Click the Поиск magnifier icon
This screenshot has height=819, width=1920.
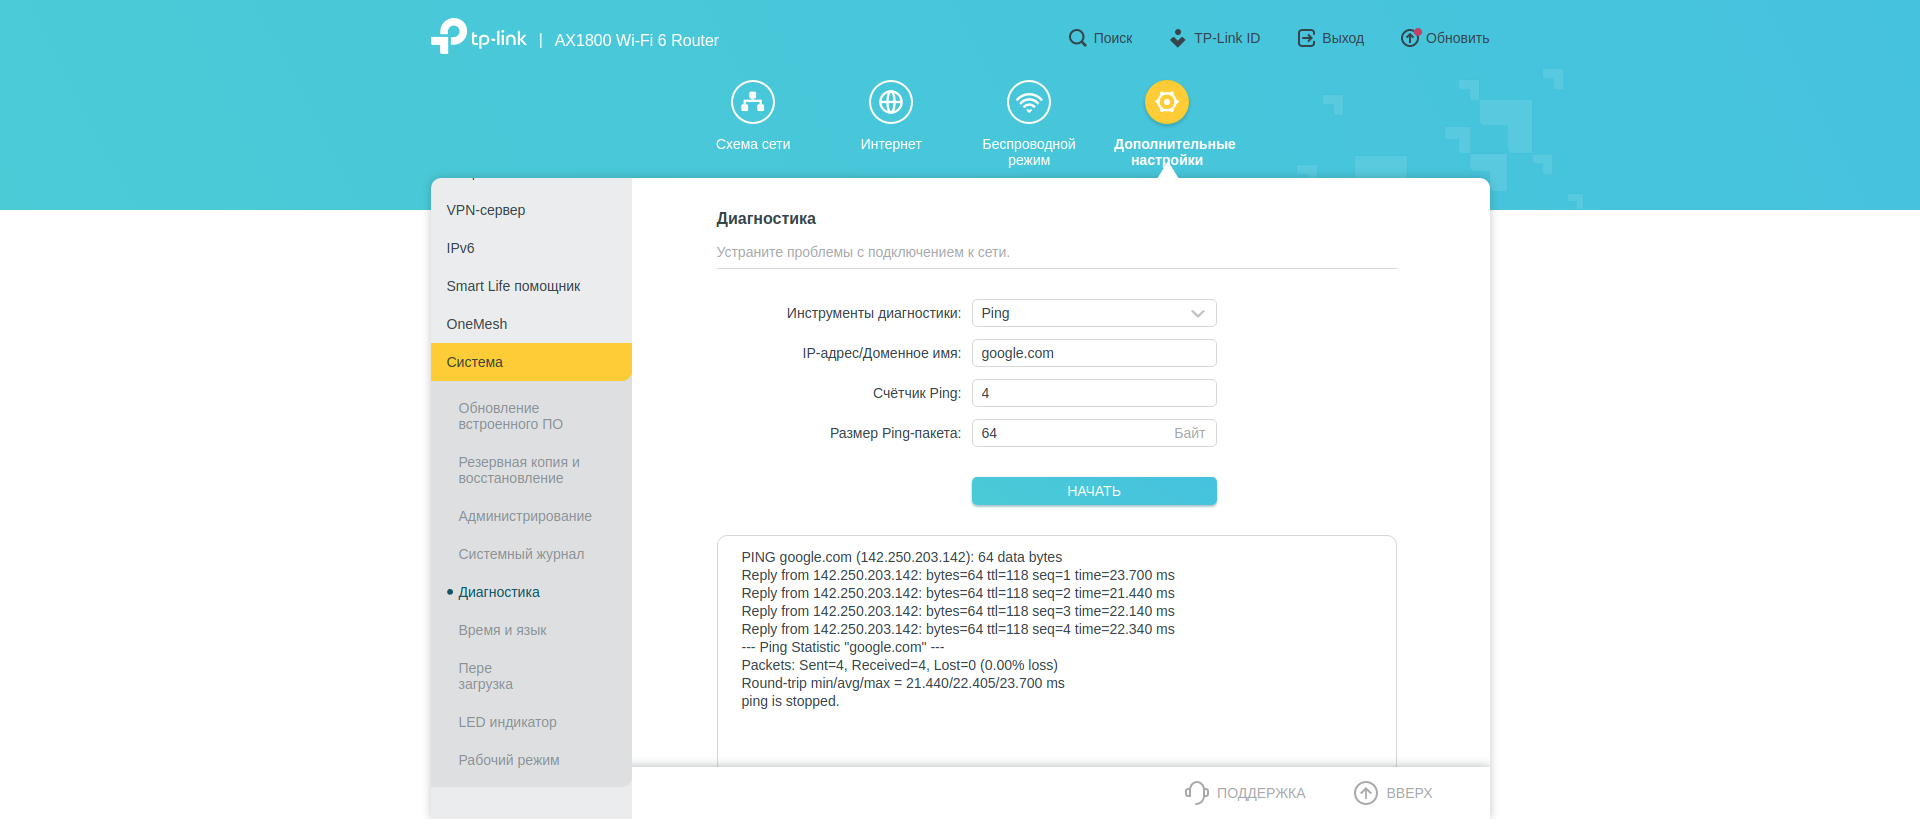[x=1077, y=38]
